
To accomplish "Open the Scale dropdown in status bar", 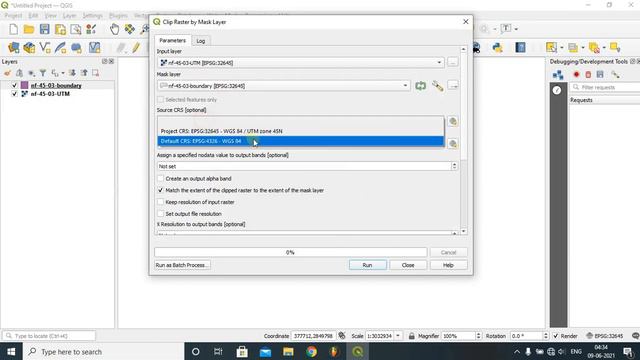I will point(398,336).
